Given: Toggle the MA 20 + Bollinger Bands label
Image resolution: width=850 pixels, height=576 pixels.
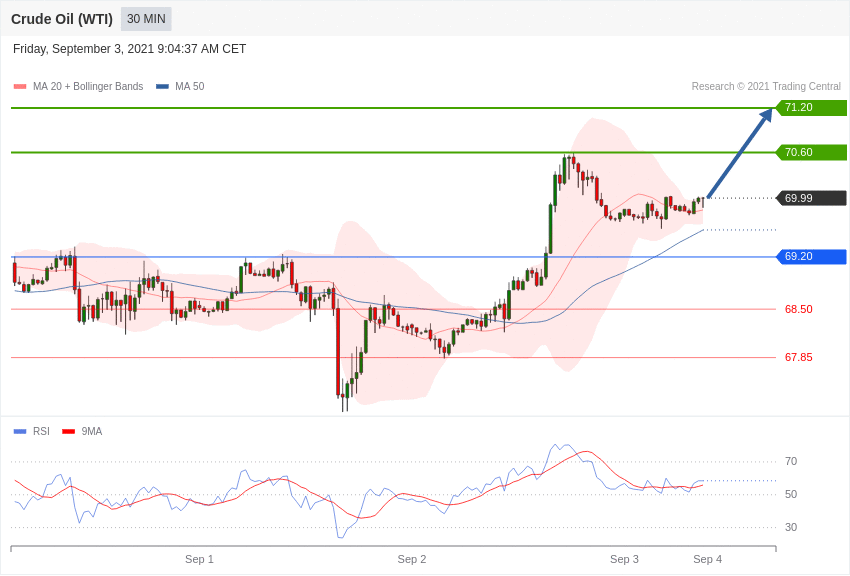Looking at the screenshot, I should [88, 87].
